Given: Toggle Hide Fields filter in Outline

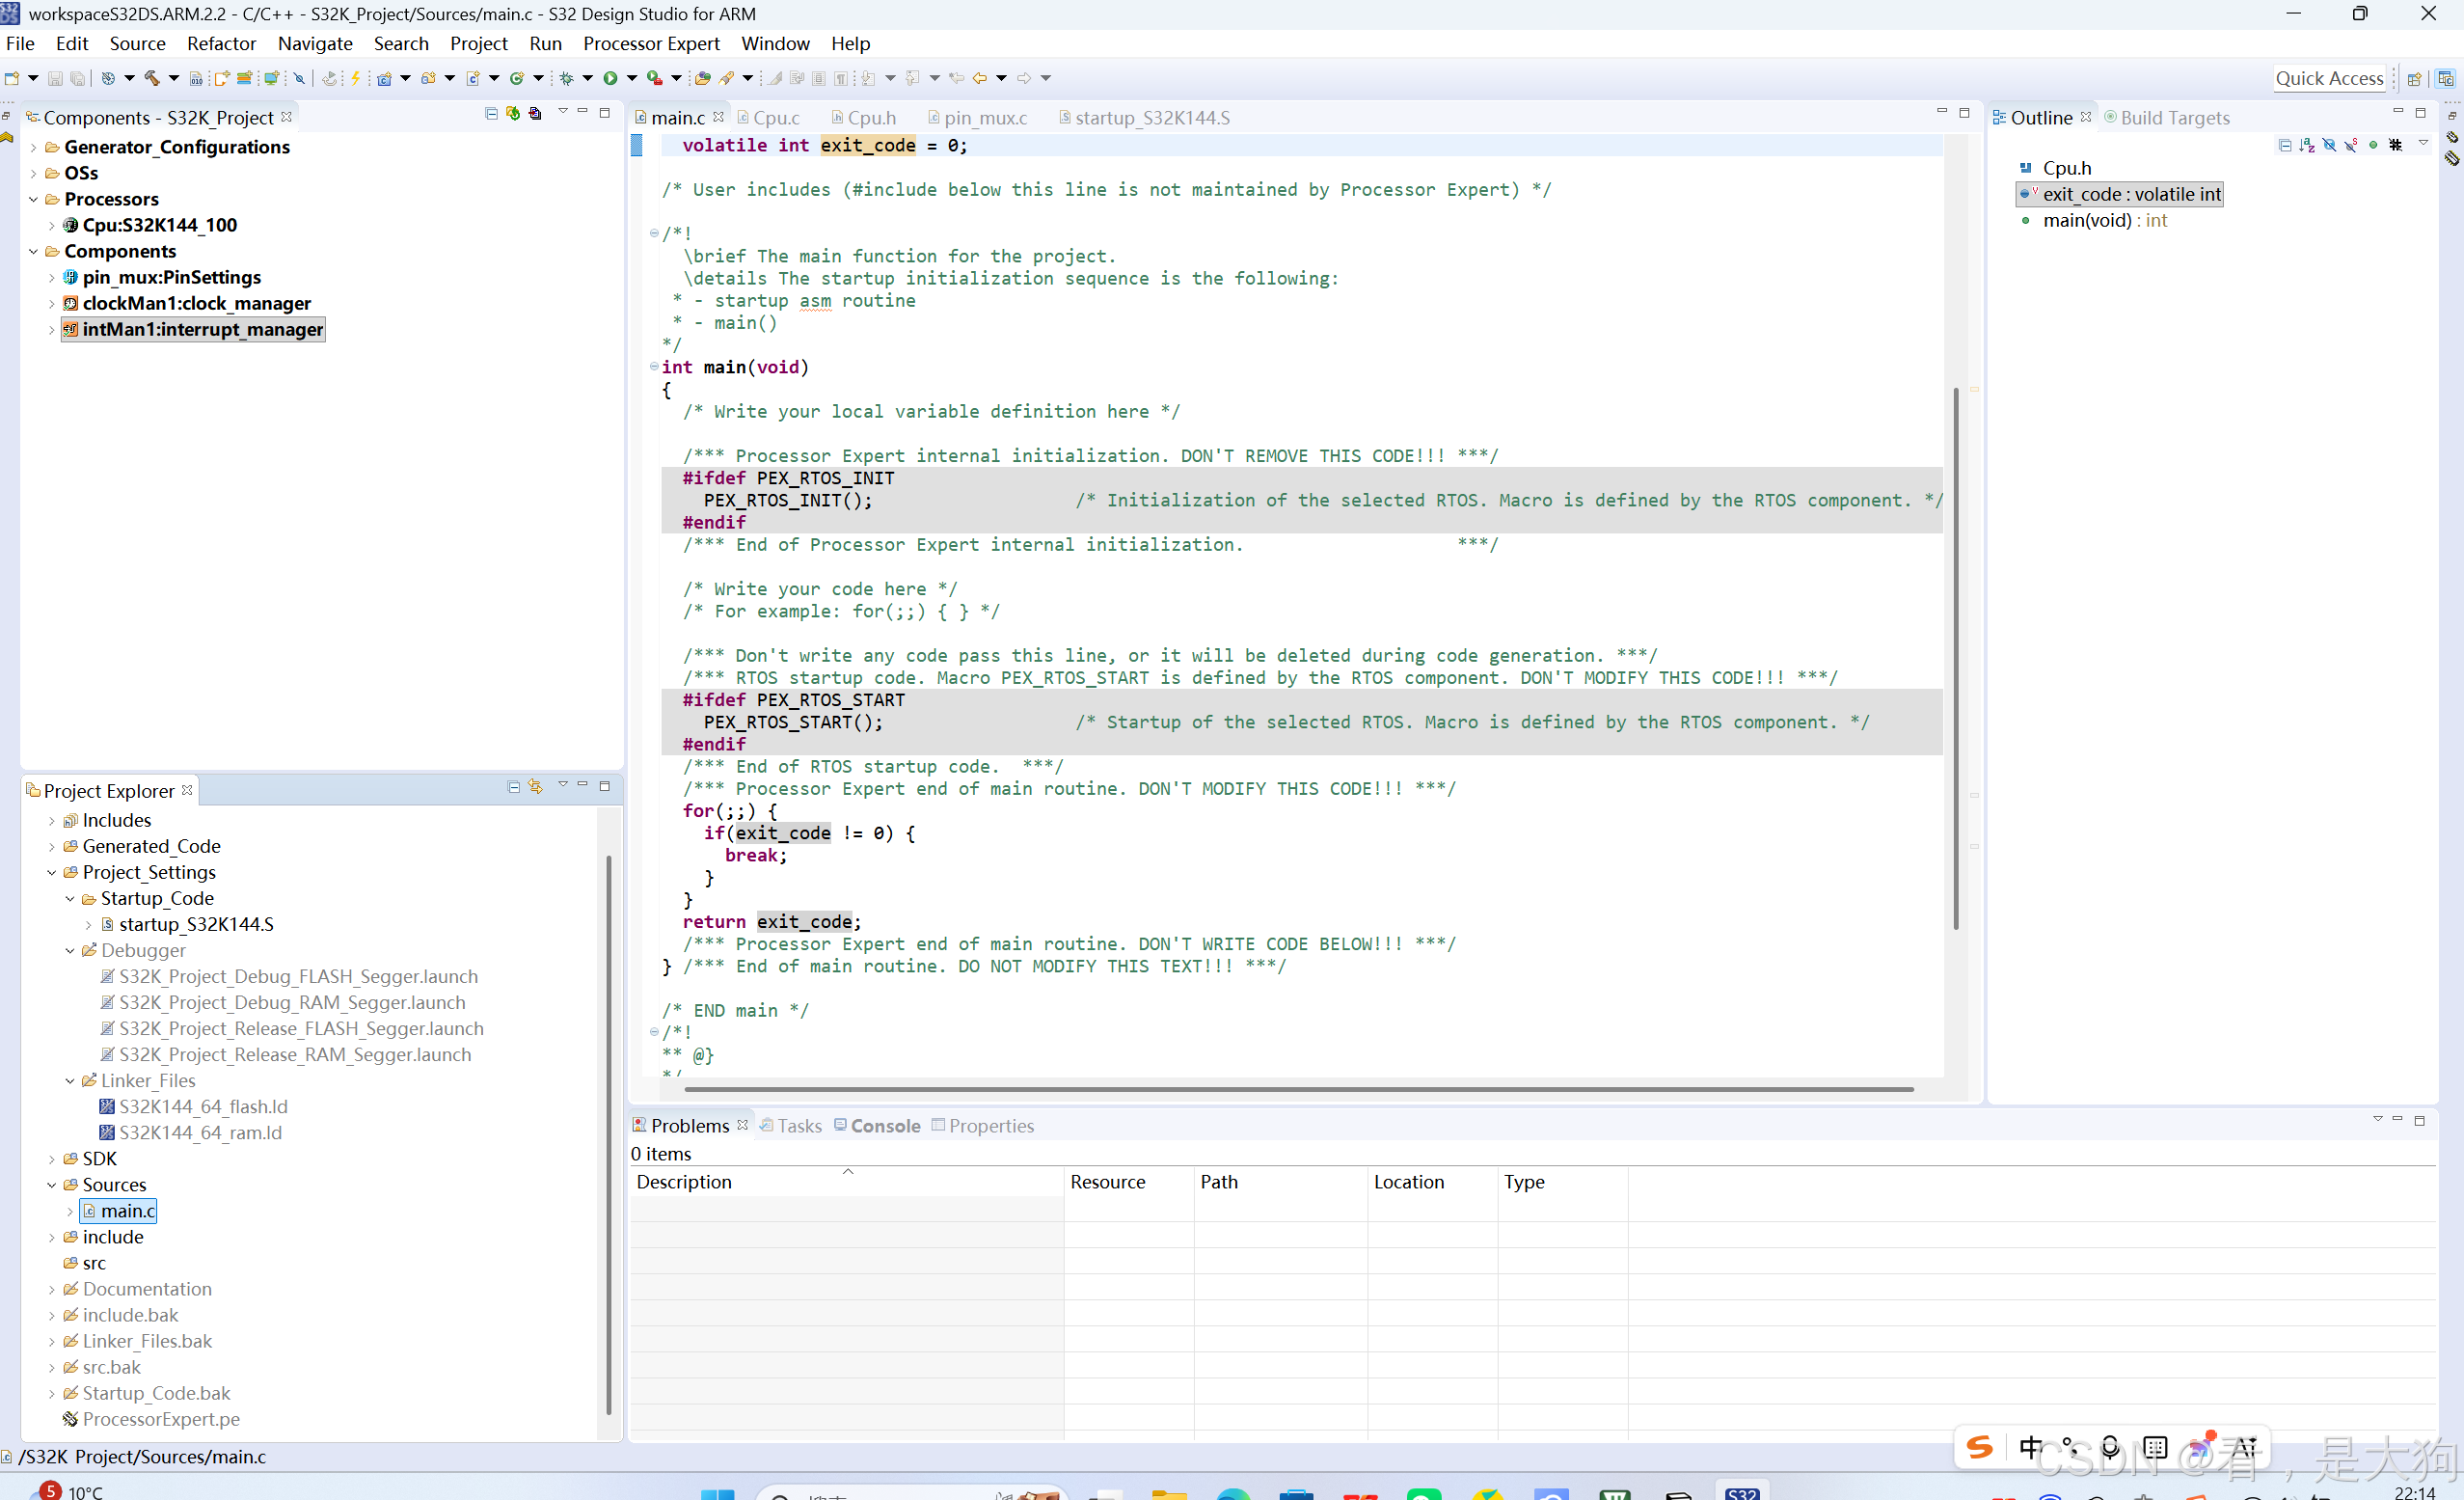Looking at the screenshot, I should [x=2329, y=145].
